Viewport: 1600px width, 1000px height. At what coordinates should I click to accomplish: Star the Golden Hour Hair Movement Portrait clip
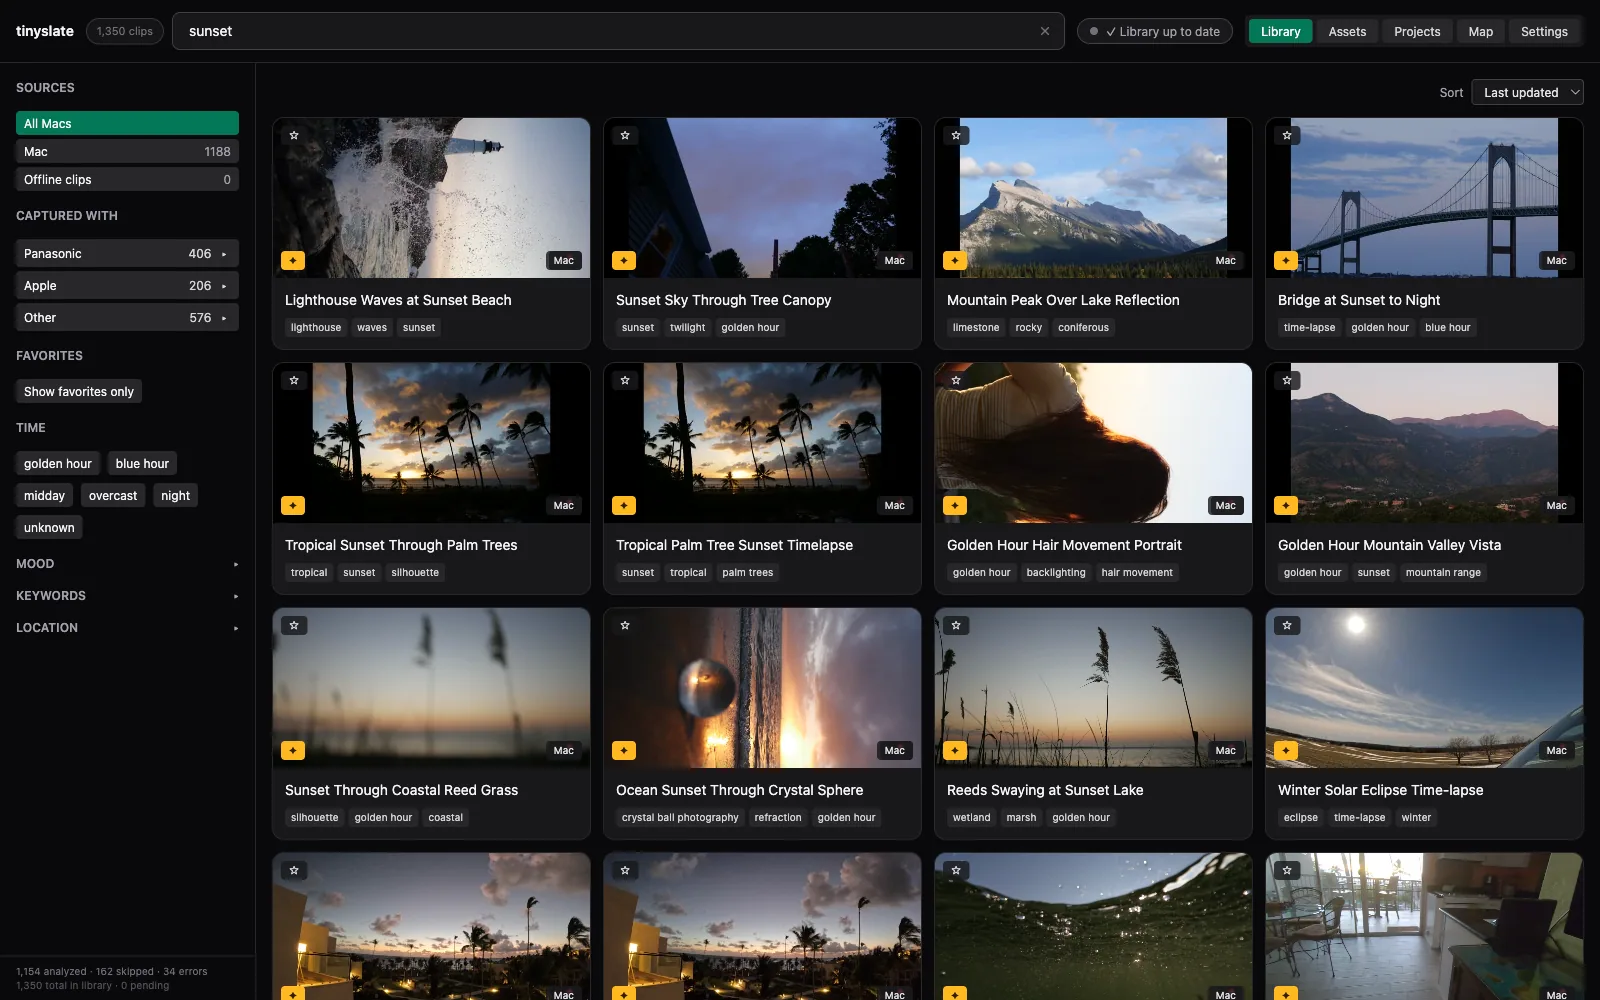point(956,380)
